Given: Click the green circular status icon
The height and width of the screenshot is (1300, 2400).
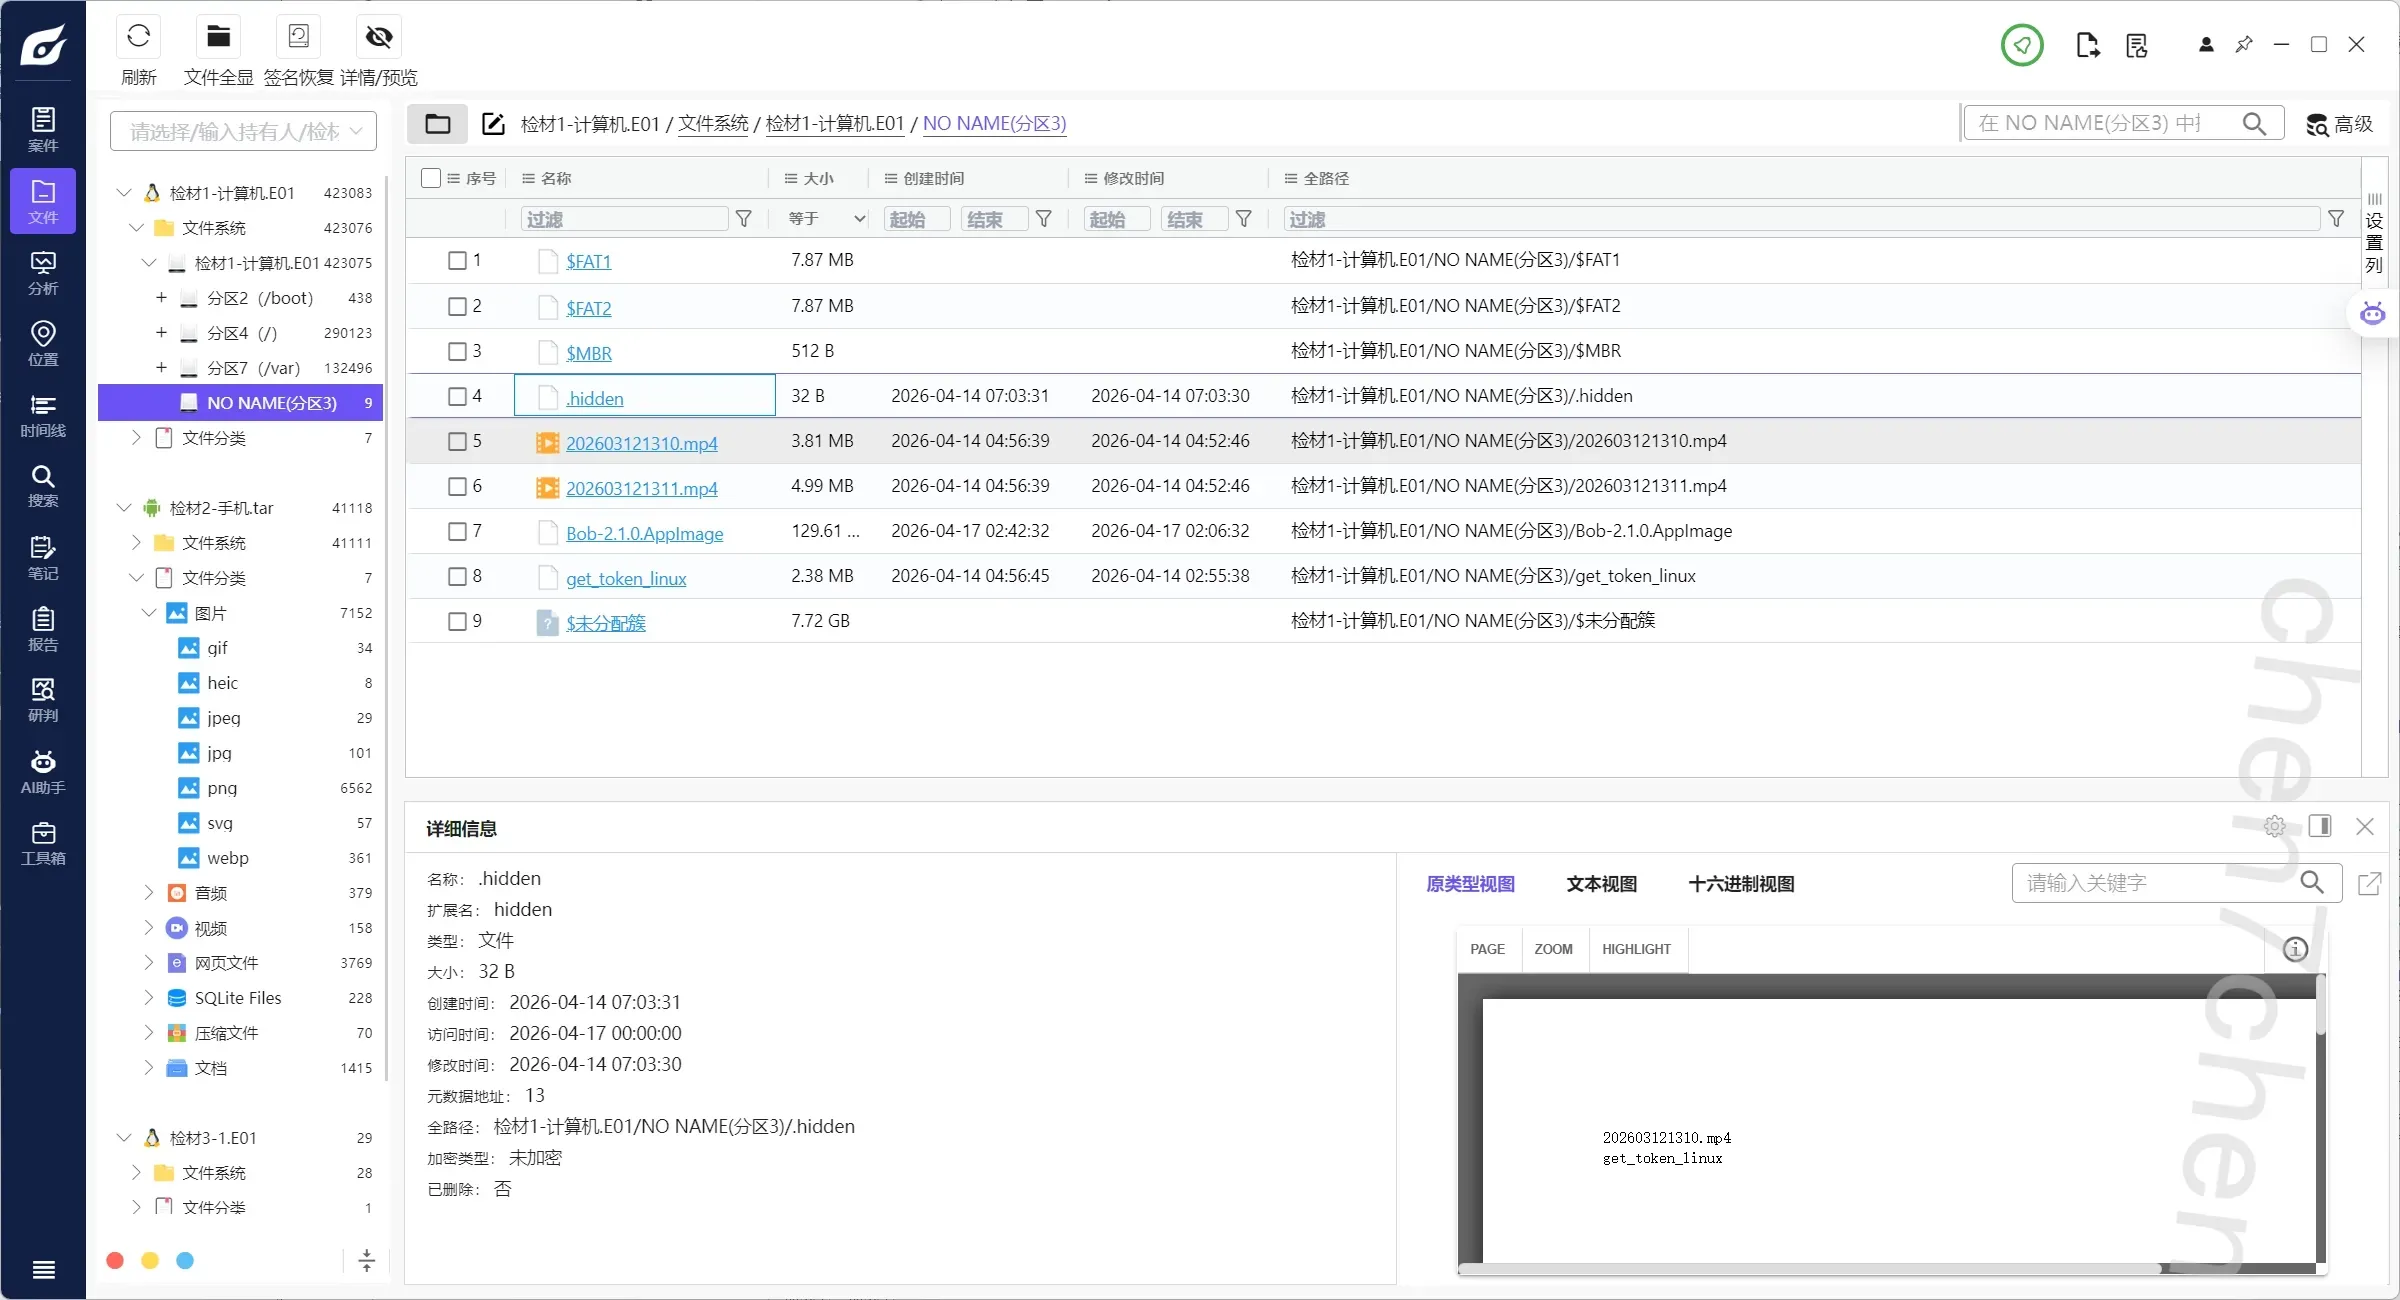Looking at the screenshot, I should tap(2022, 45).
